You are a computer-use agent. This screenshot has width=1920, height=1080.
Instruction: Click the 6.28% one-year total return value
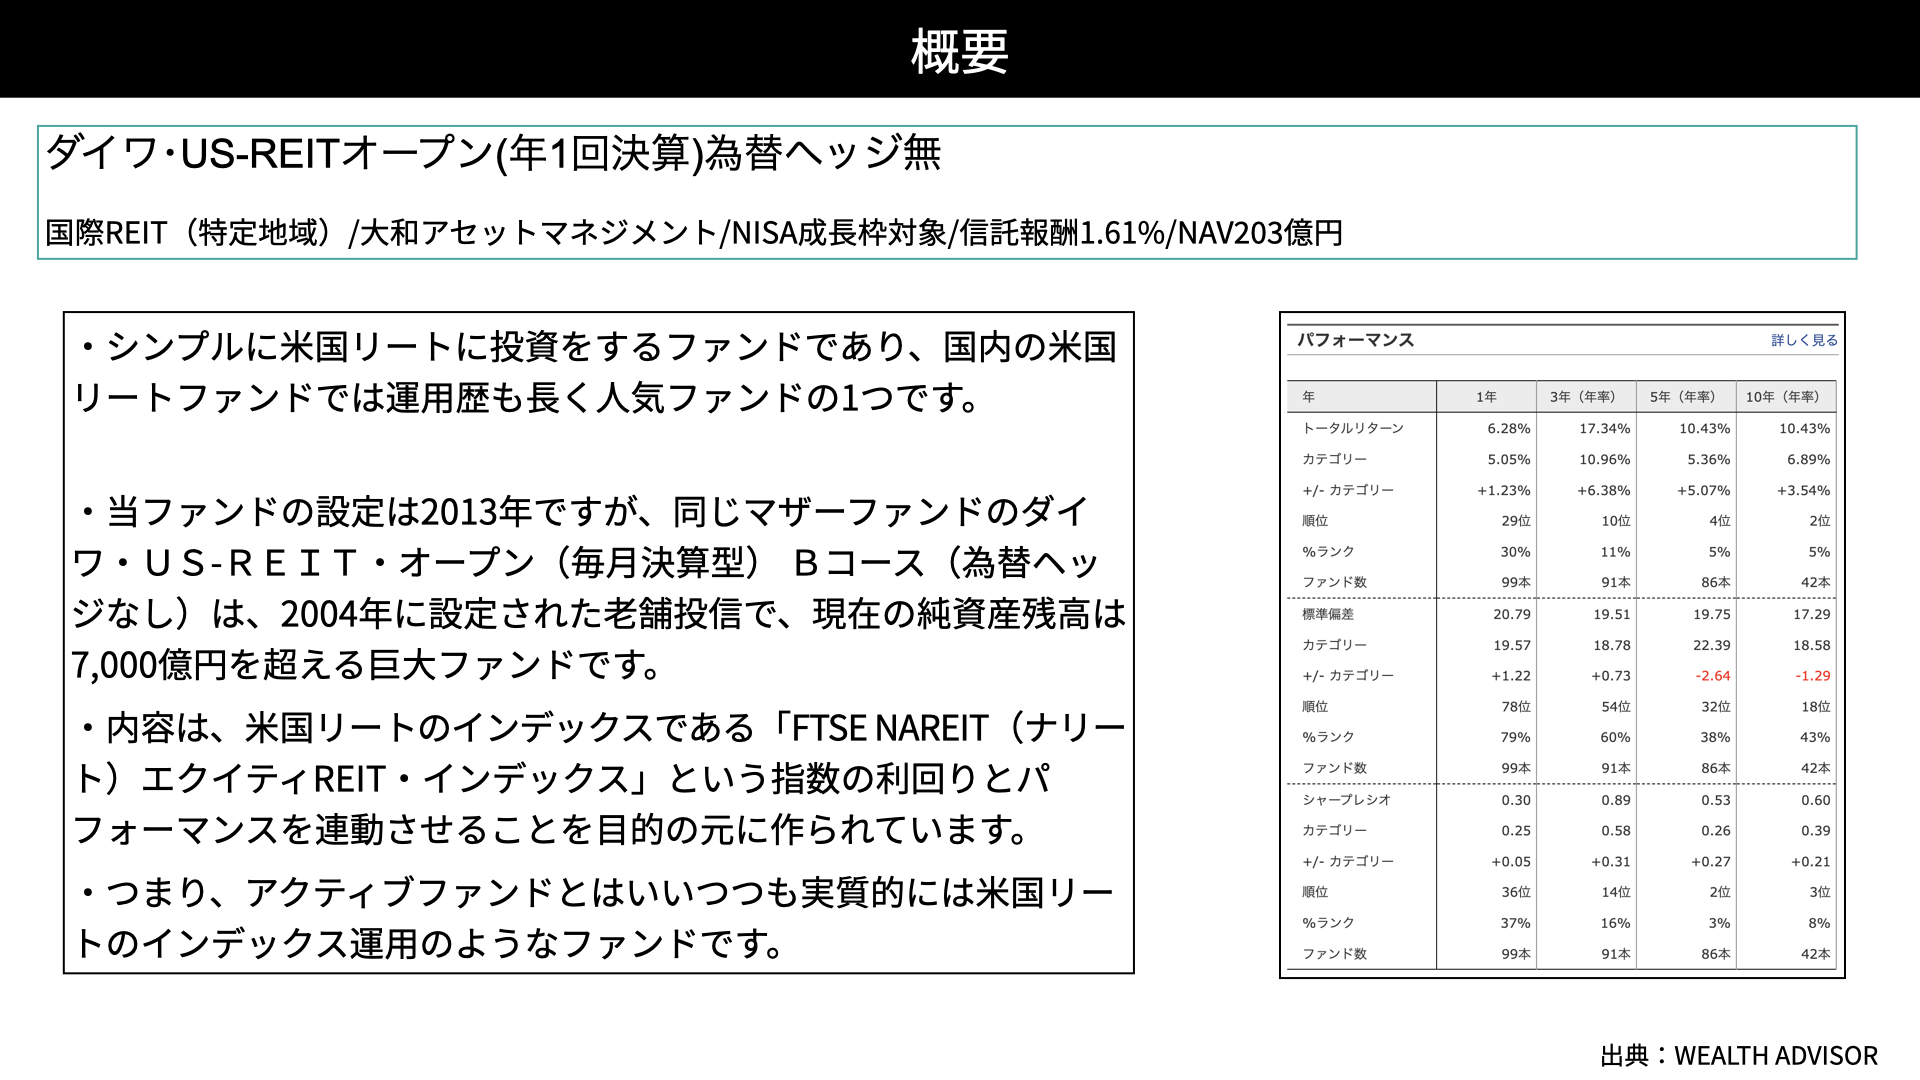click(1509, 428)
